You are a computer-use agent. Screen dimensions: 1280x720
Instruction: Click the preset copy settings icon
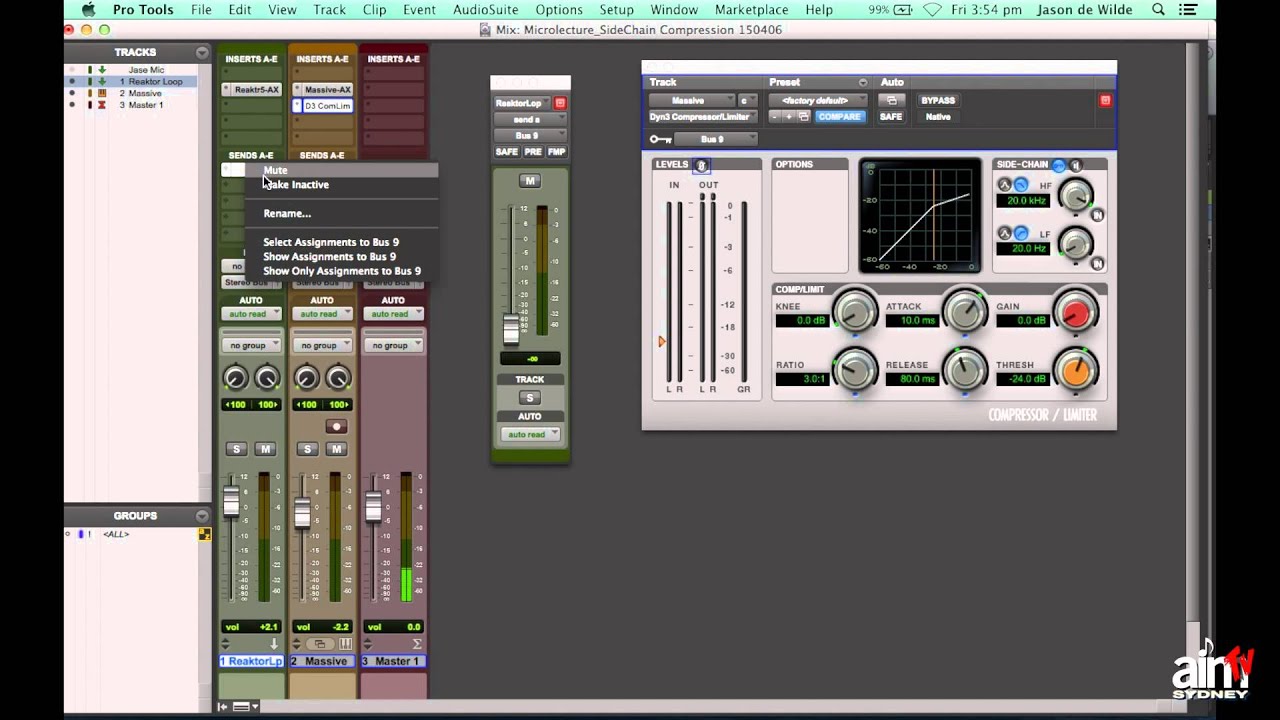coord(803,117)
